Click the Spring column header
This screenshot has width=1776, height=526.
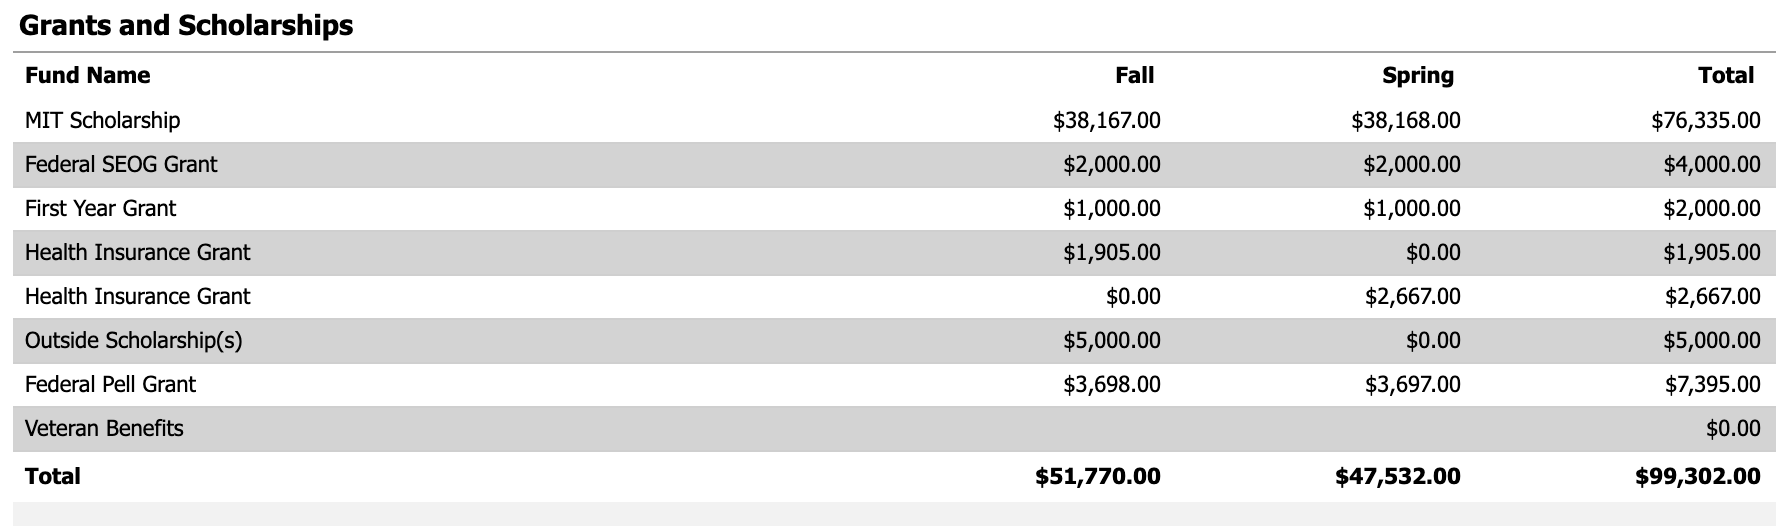coord(1417,75)
